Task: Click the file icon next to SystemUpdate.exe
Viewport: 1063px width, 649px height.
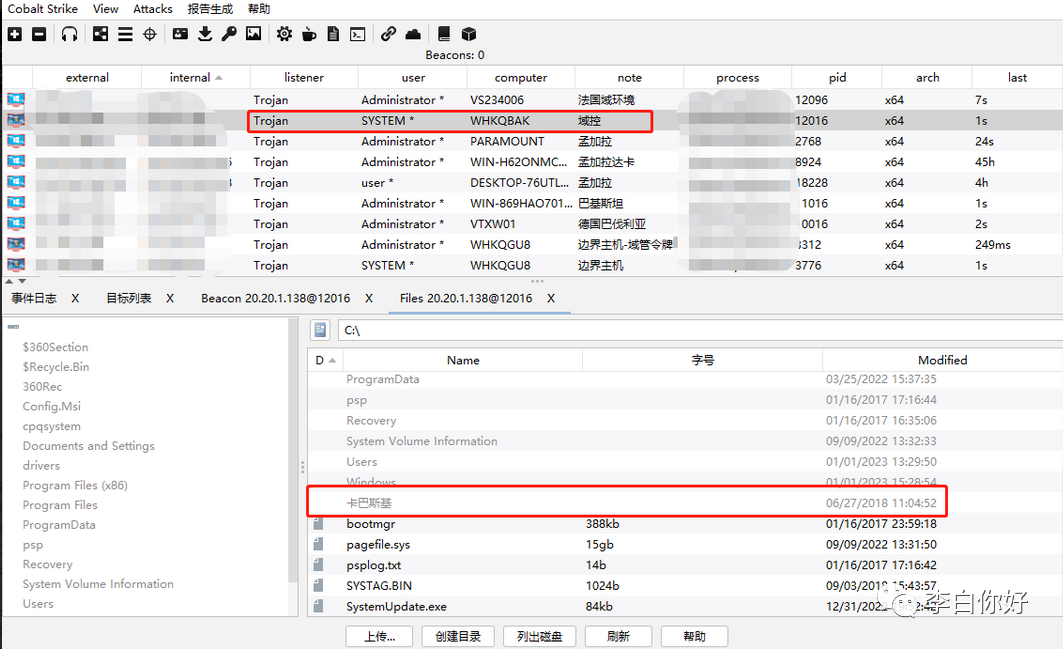Action: tap(318, 606)
